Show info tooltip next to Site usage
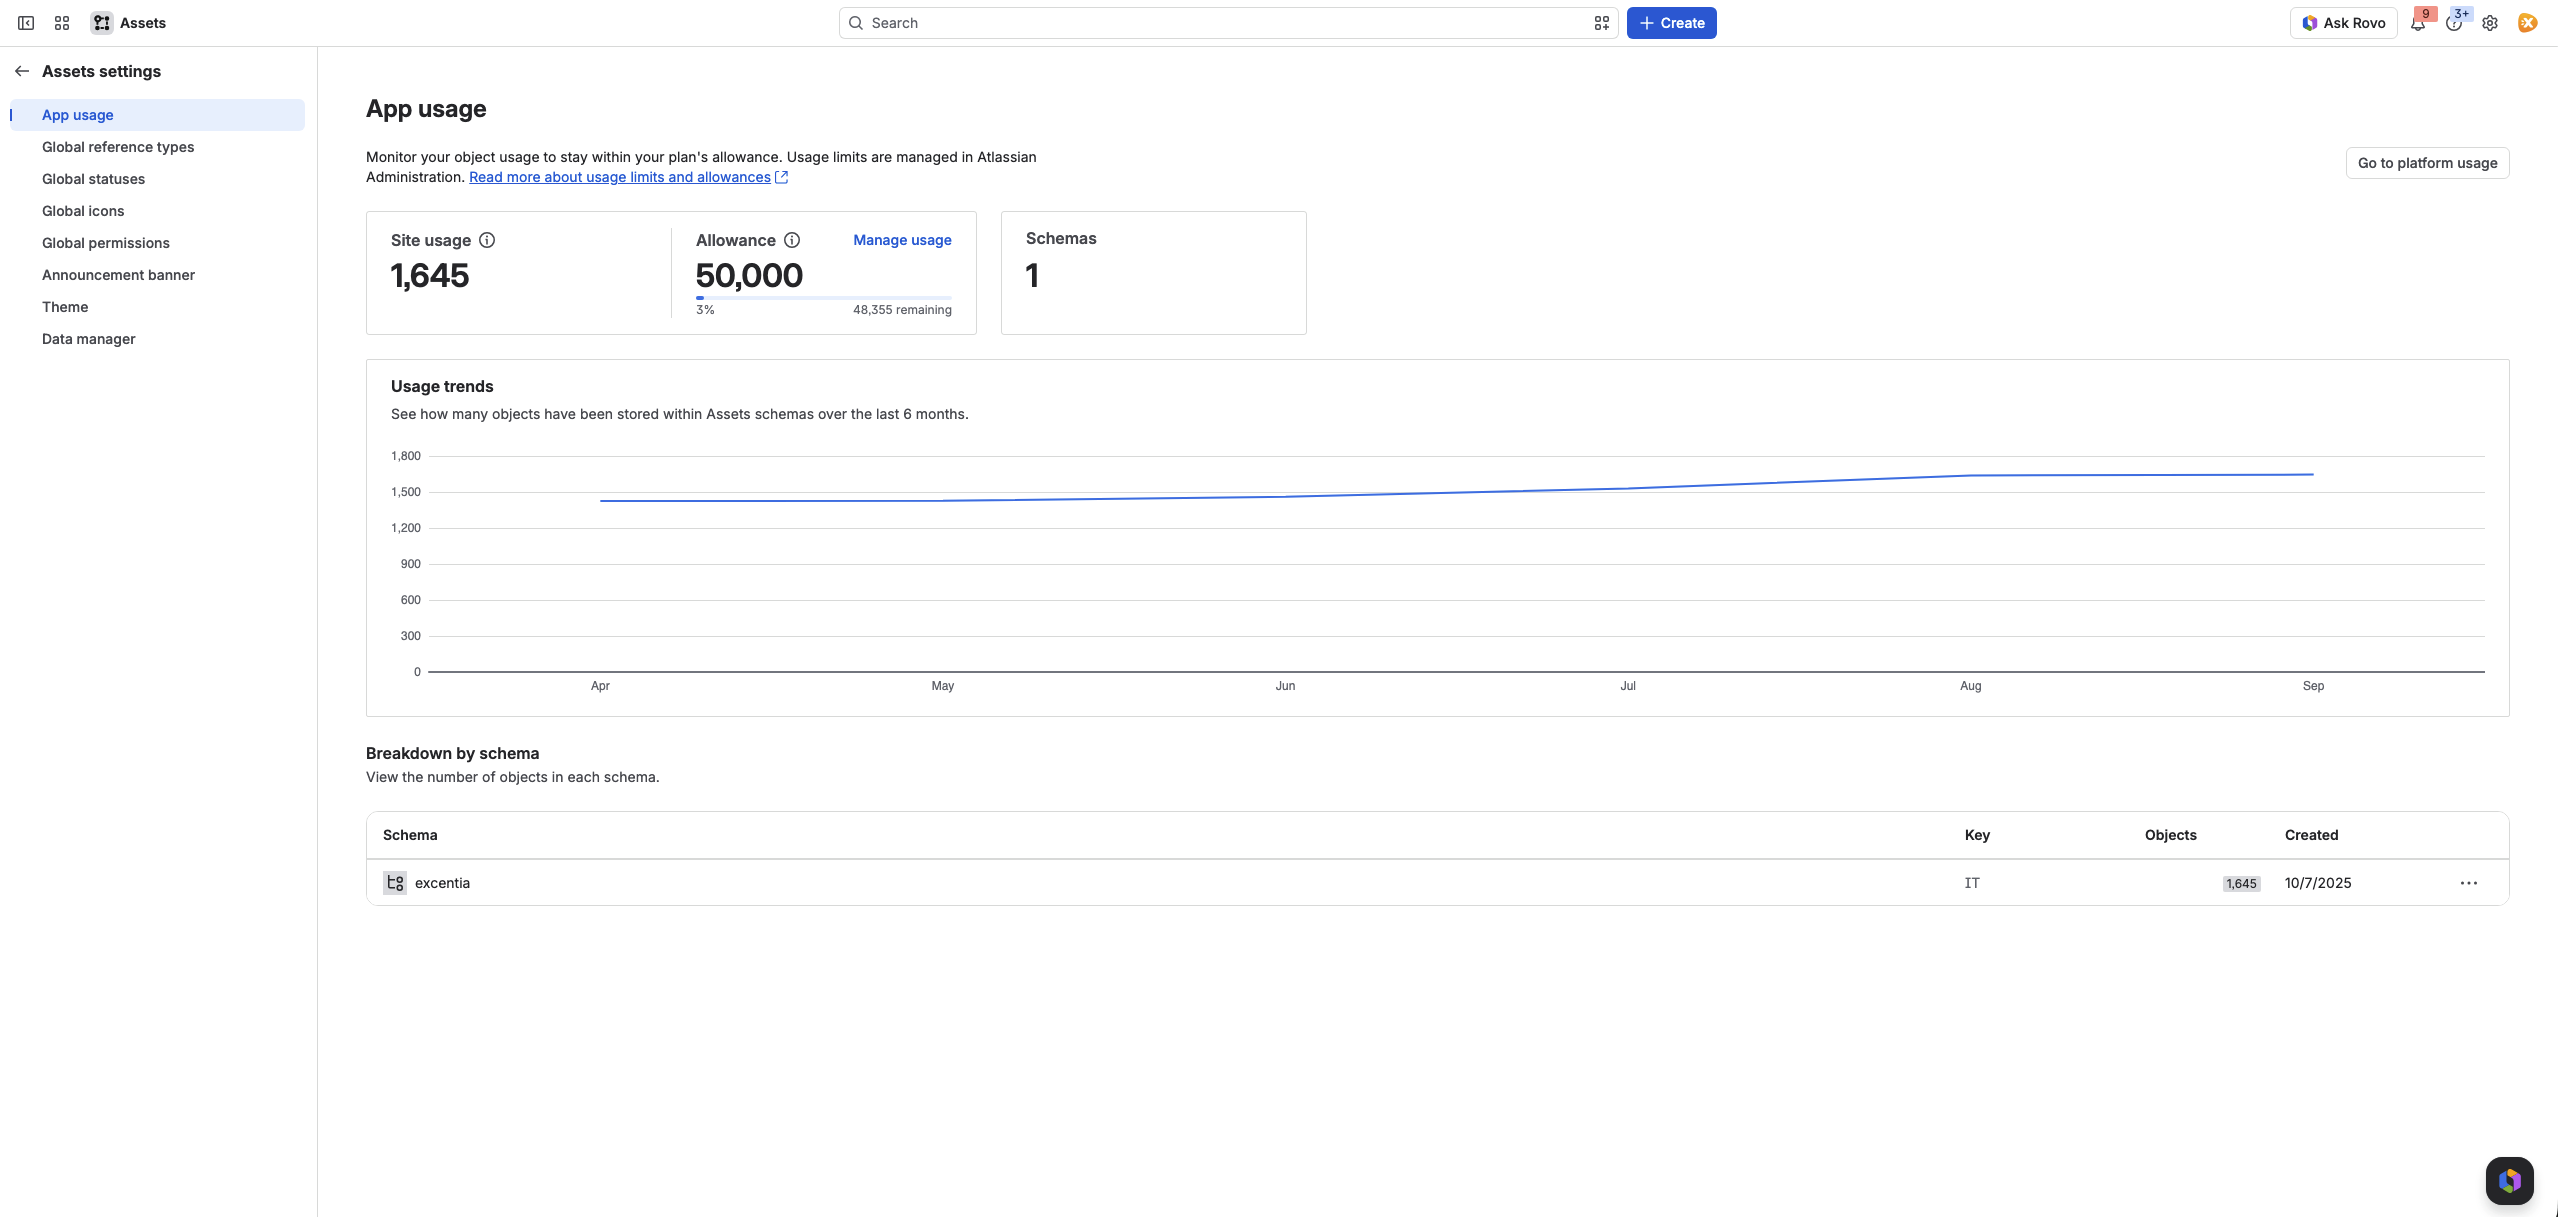 click(x=487, y=240)
